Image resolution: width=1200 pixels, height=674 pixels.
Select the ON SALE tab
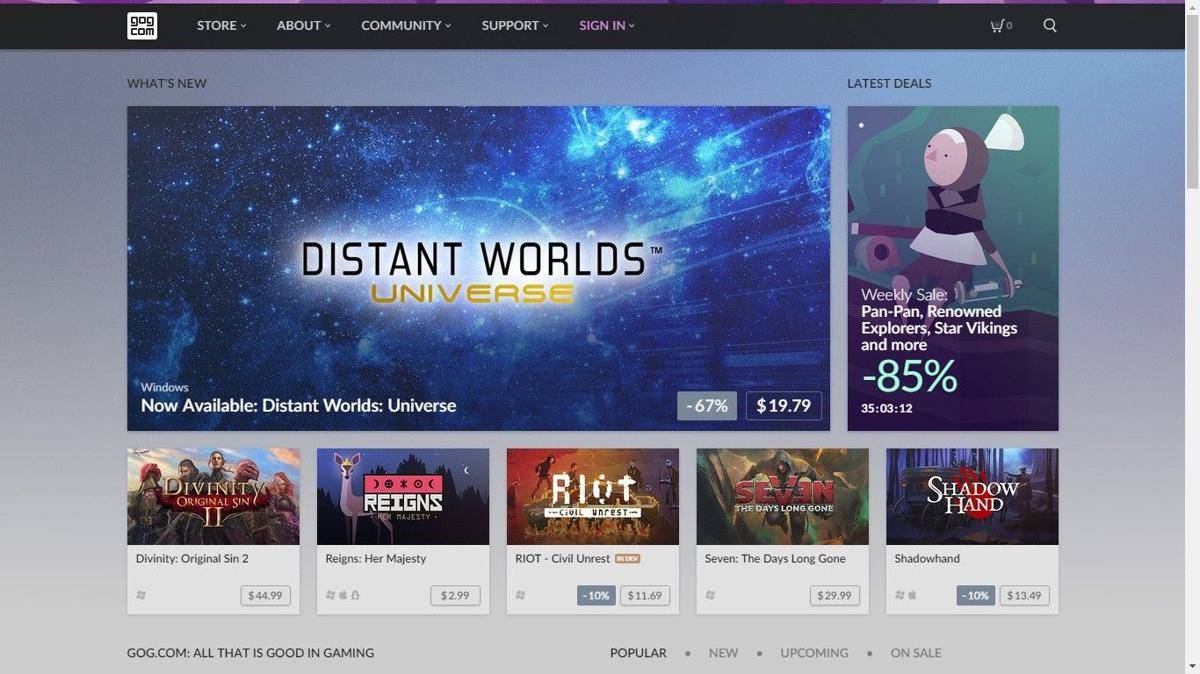[x=916, y=653]
